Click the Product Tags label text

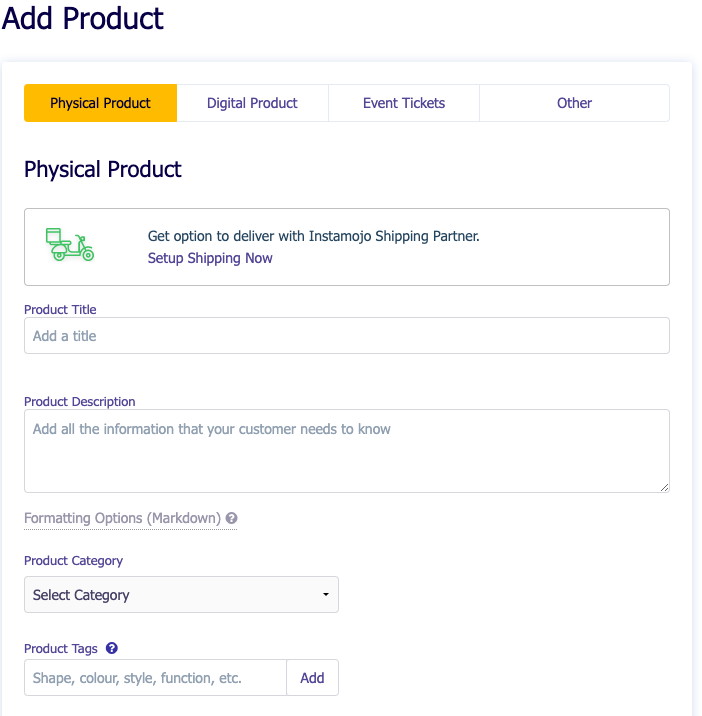click(x=61, y=649)
